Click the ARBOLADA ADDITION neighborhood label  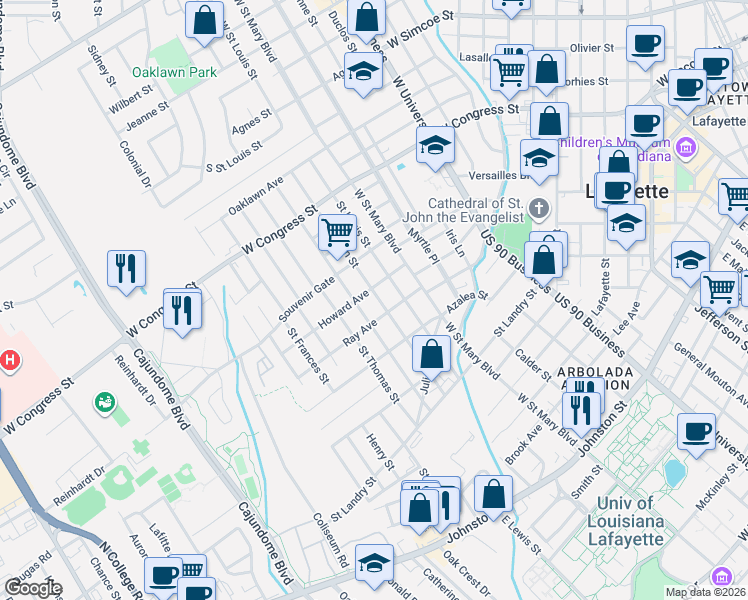(595, 378)
